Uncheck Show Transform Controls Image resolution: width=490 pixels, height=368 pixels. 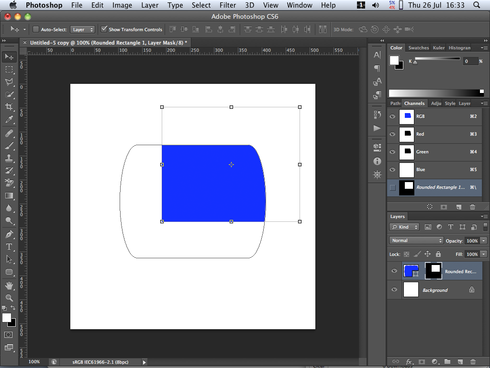(104, 29)
